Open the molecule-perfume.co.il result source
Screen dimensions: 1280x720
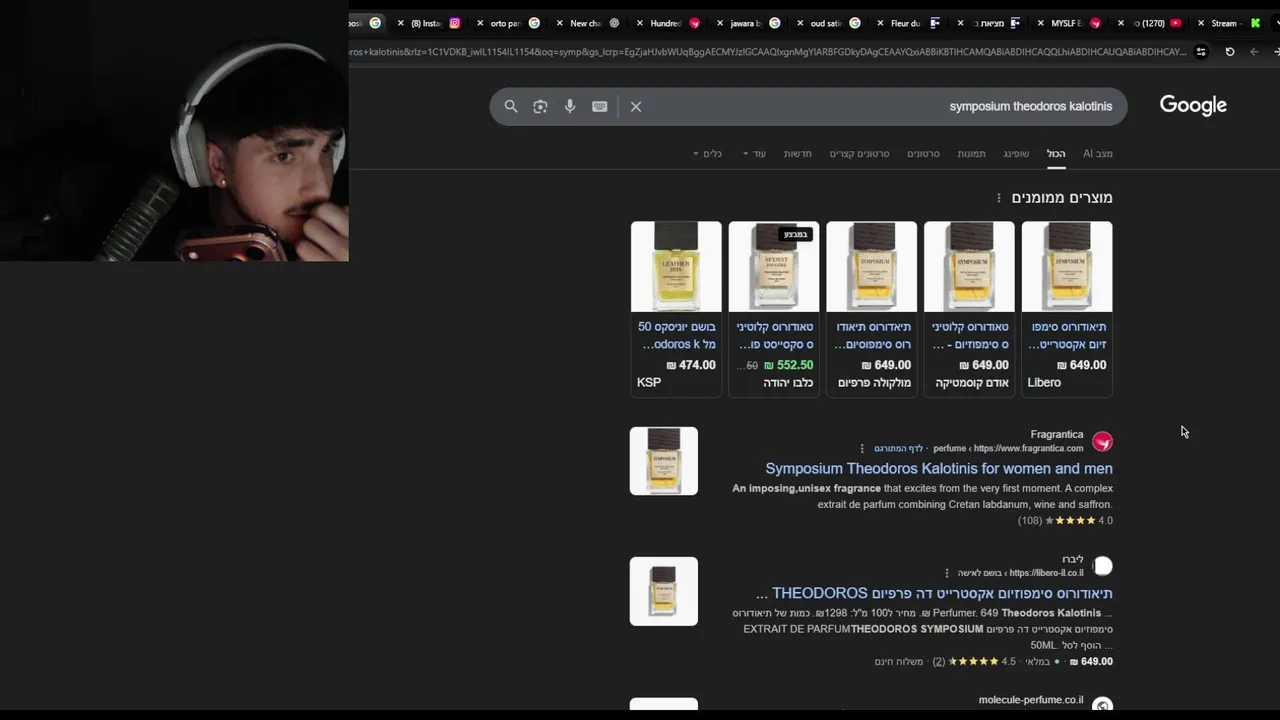tap(1031, 700)
